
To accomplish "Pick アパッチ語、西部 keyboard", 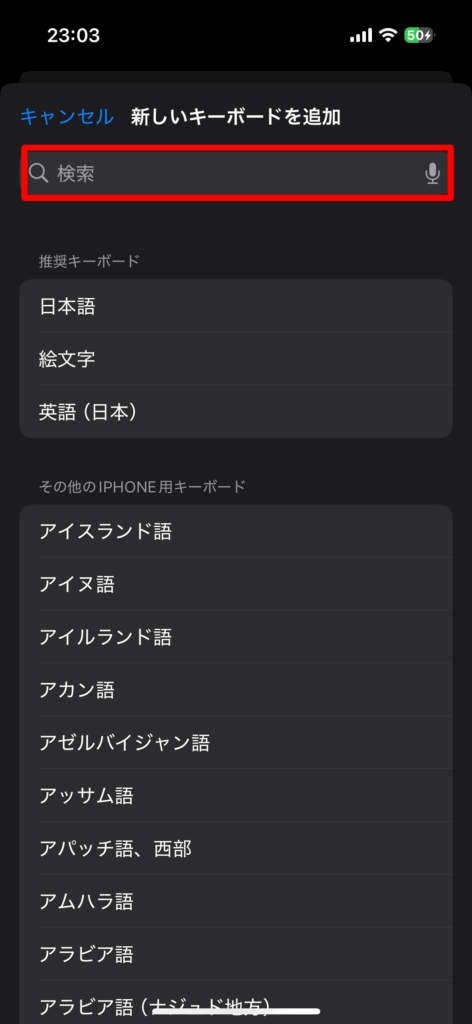I will click(236, 848).
